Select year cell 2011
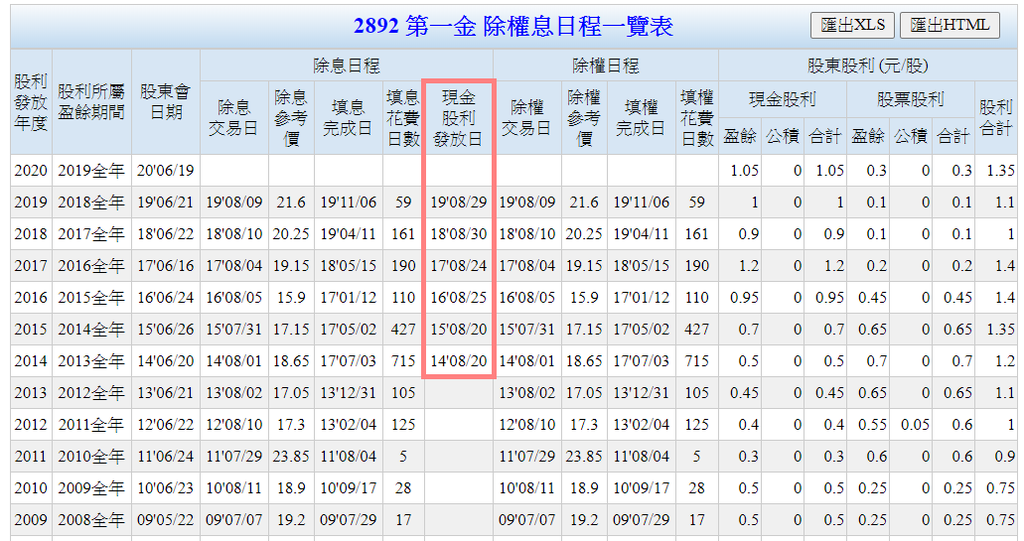 tap(31, 456)
